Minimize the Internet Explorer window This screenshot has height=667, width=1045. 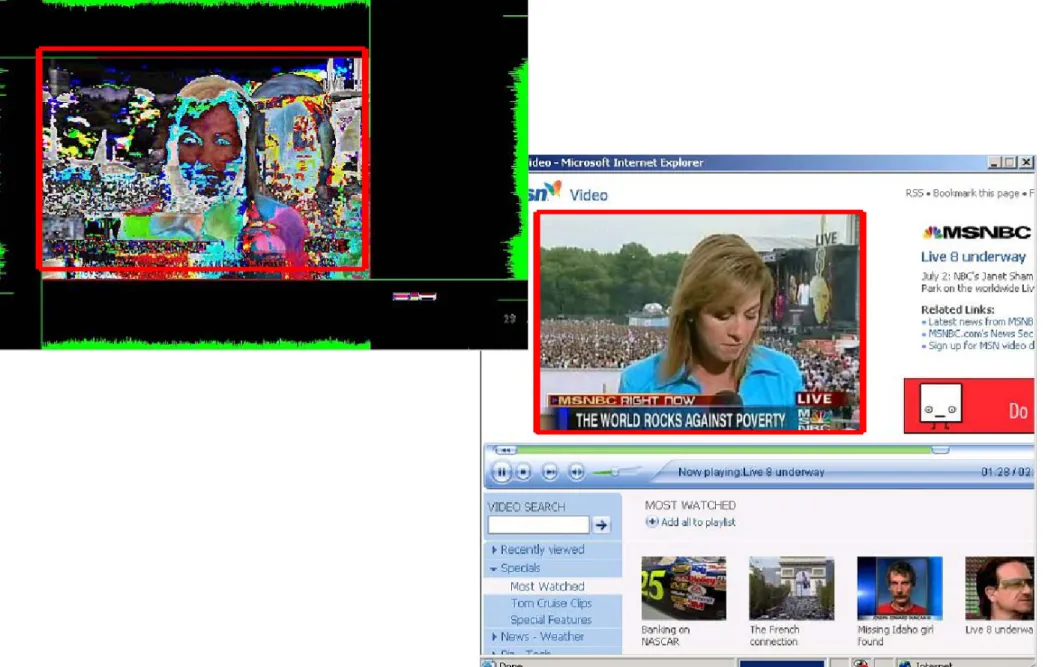click(995, 163)
